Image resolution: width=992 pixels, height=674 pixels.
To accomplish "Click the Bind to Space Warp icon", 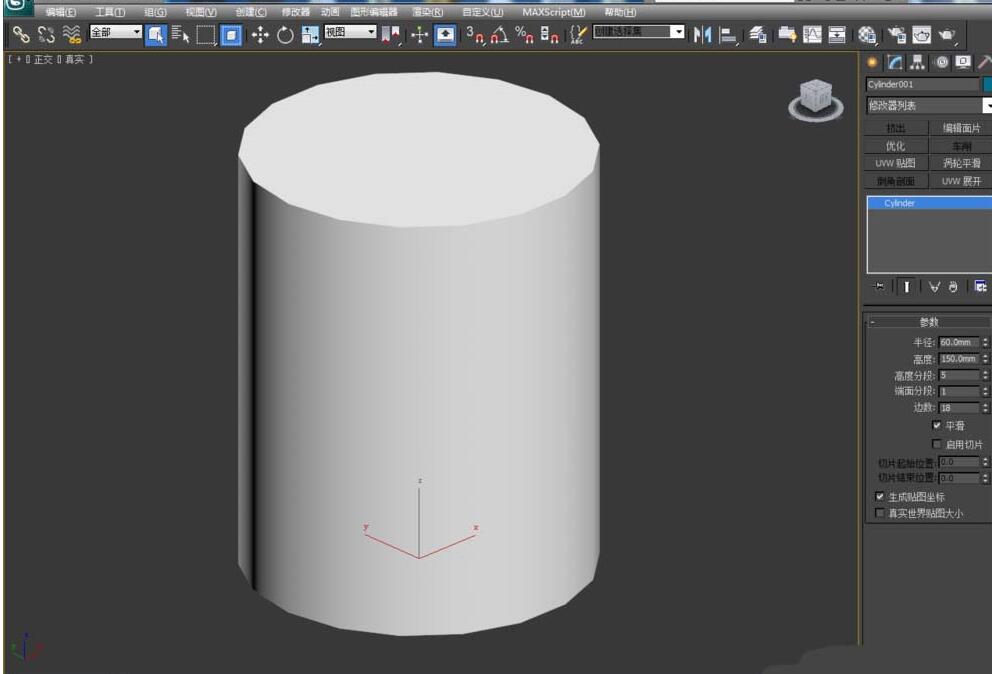I will point(71,35).
